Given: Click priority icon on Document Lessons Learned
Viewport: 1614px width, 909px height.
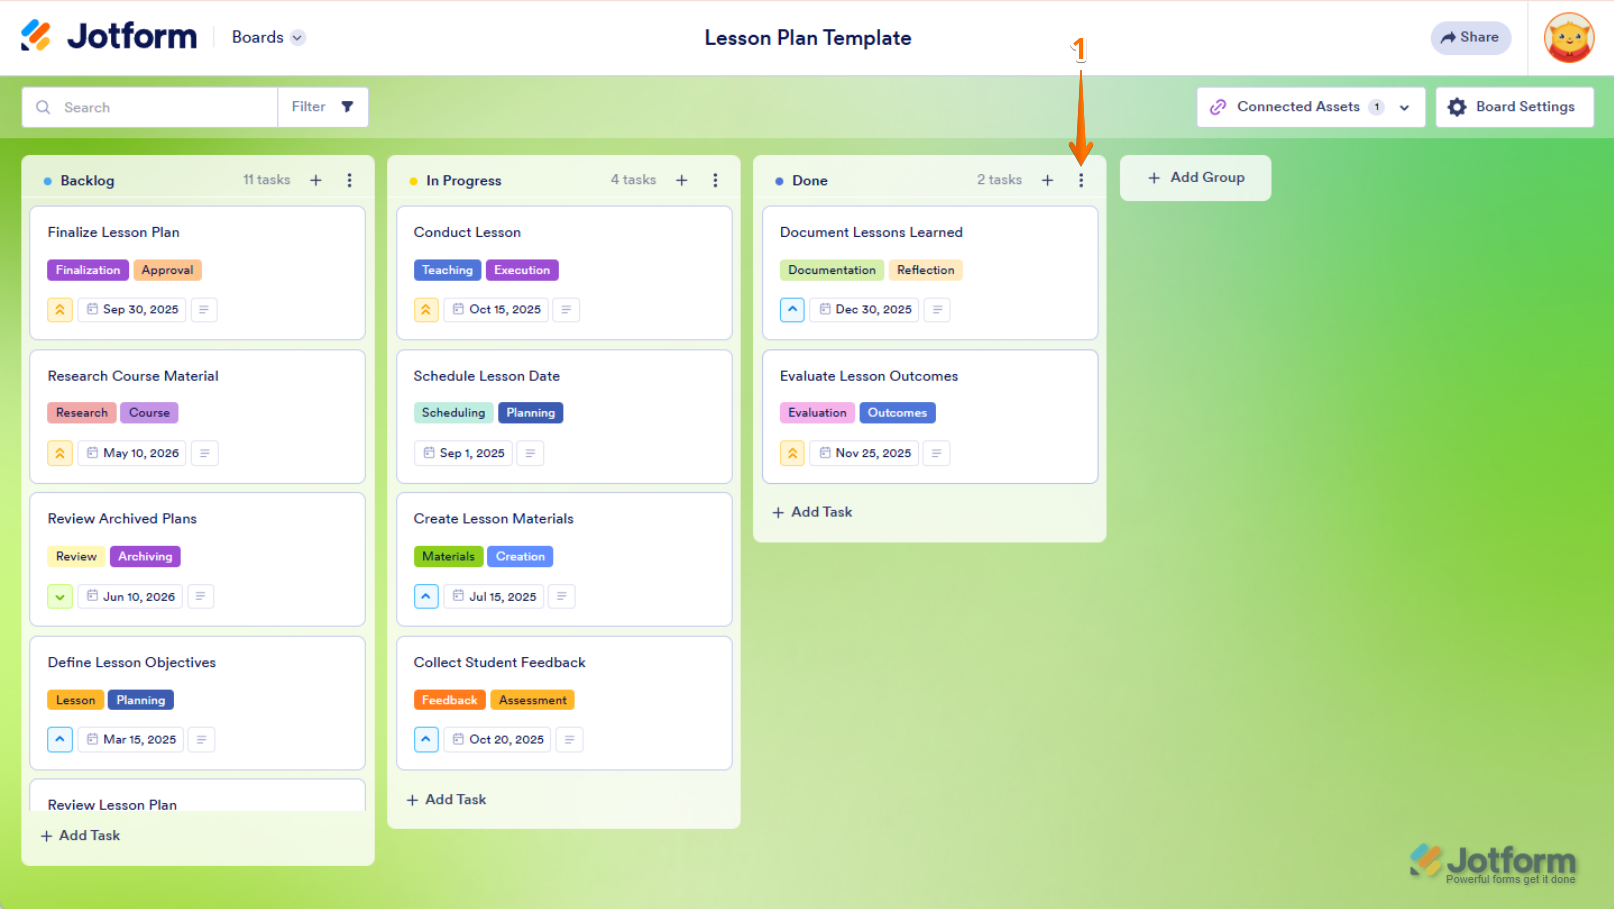Looking at the screenshot, I should coord(792,310).
